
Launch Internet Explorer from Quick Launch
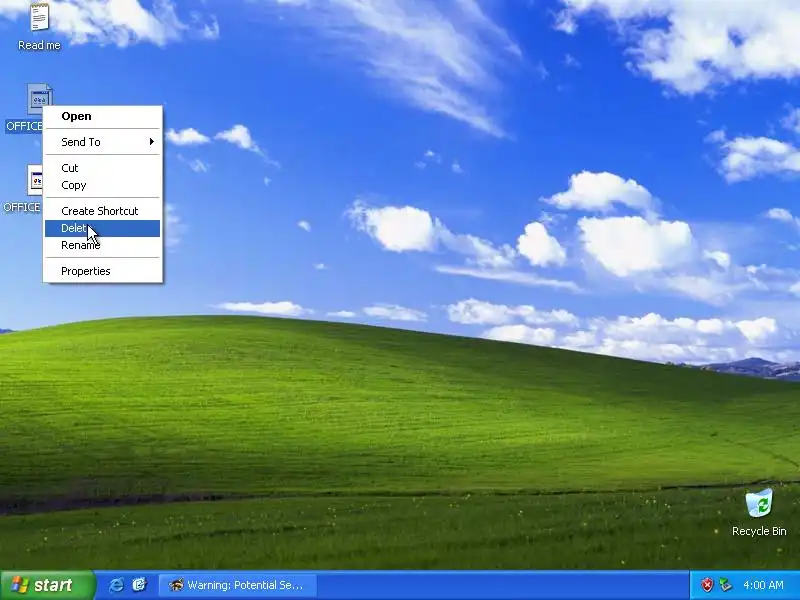[x=116, y=585]
